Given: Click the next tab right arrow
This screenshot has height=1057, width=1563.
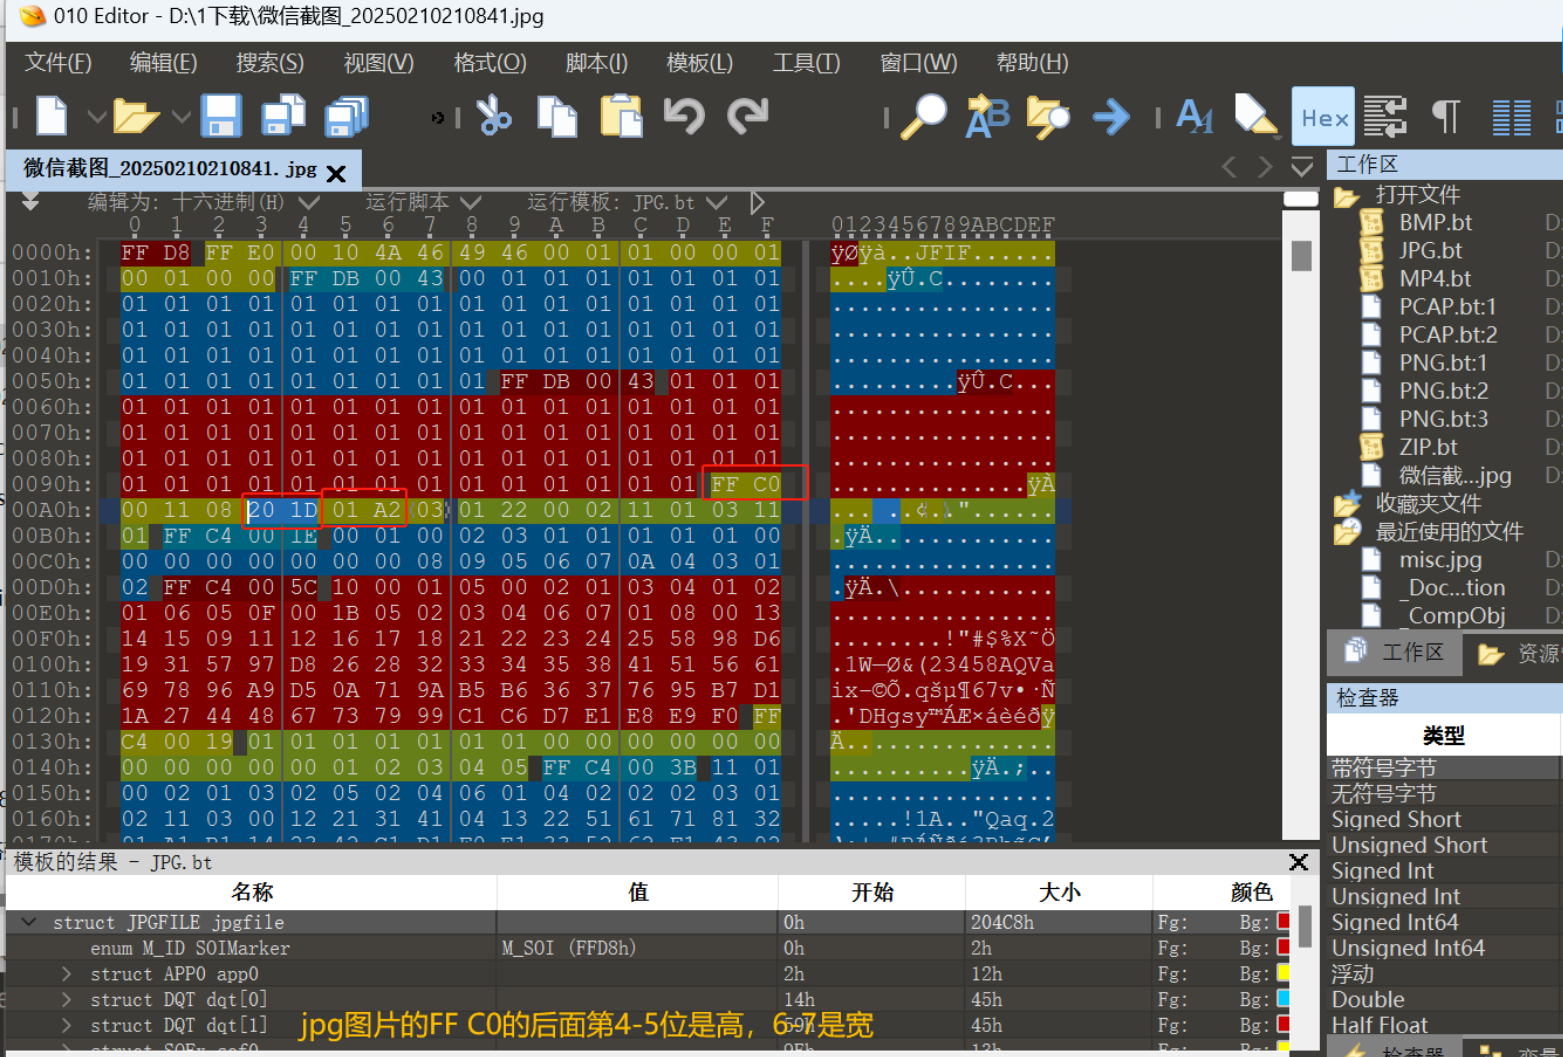Looking at the screenshot, I should 1265,166.
